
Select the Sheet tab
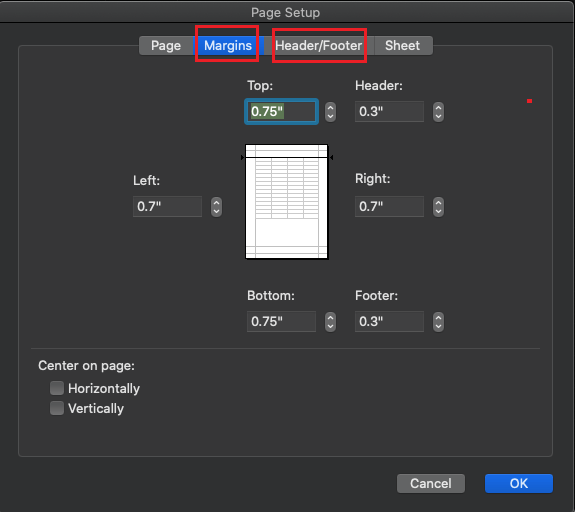click(403, 45)
